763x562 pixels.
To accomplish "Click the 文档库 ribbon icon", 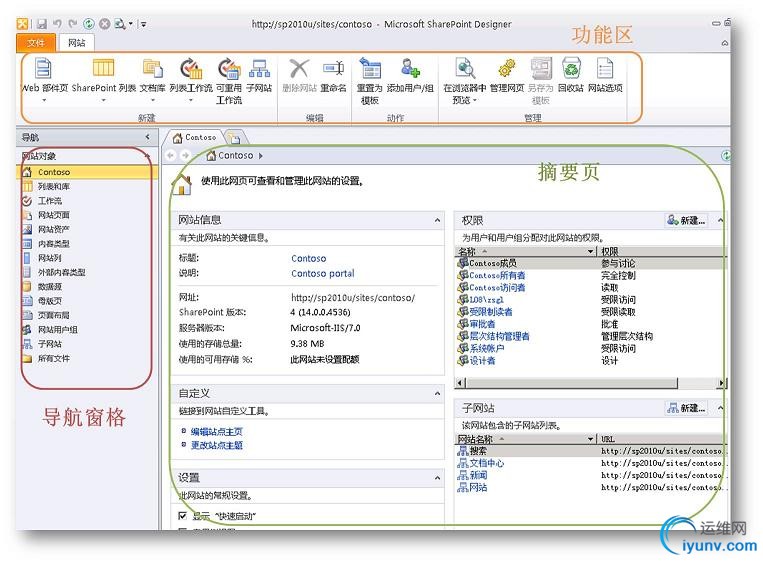I will [153, 68].
